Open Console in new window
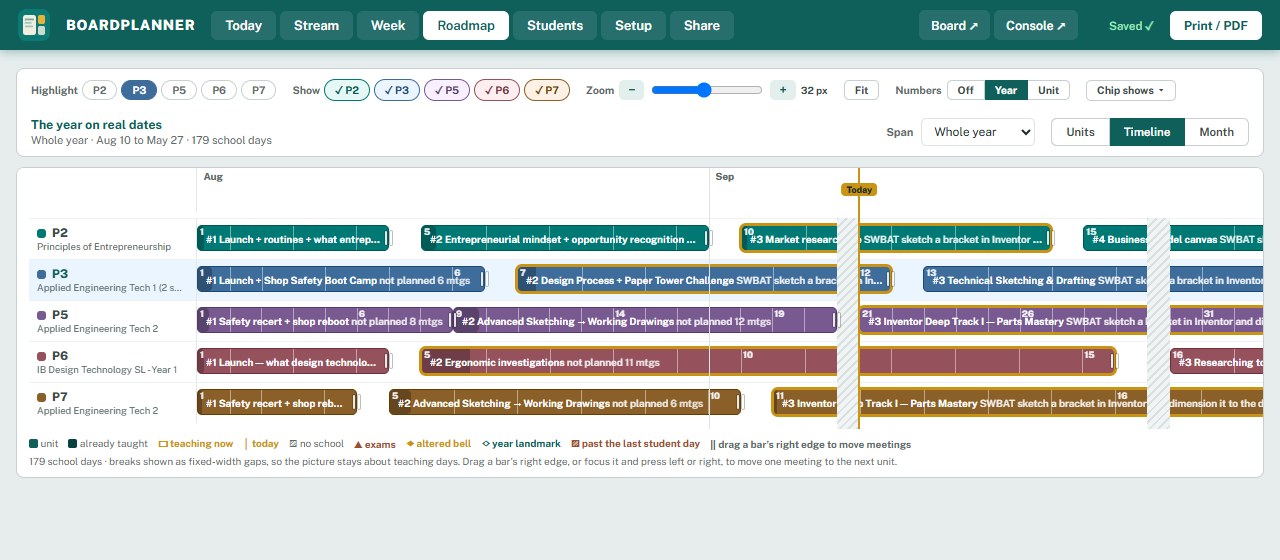The width and height of the screenshot is (1280, 560). 1036,25
